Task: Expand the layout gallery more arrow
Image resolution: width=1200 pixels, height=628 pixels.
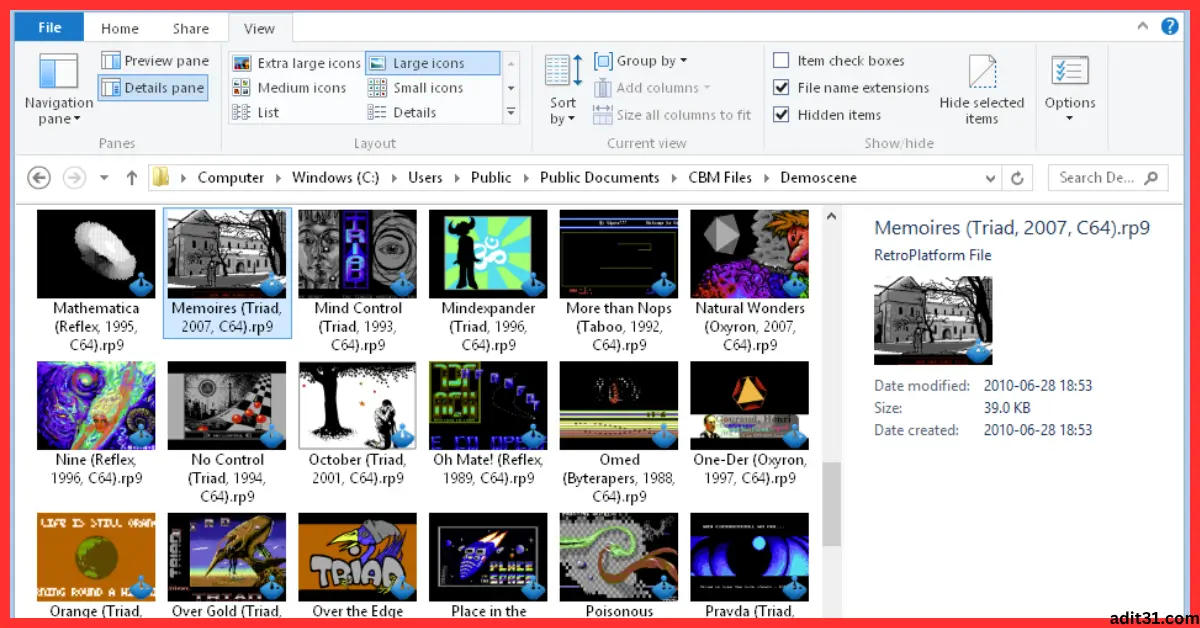Action: coord(511,112)
